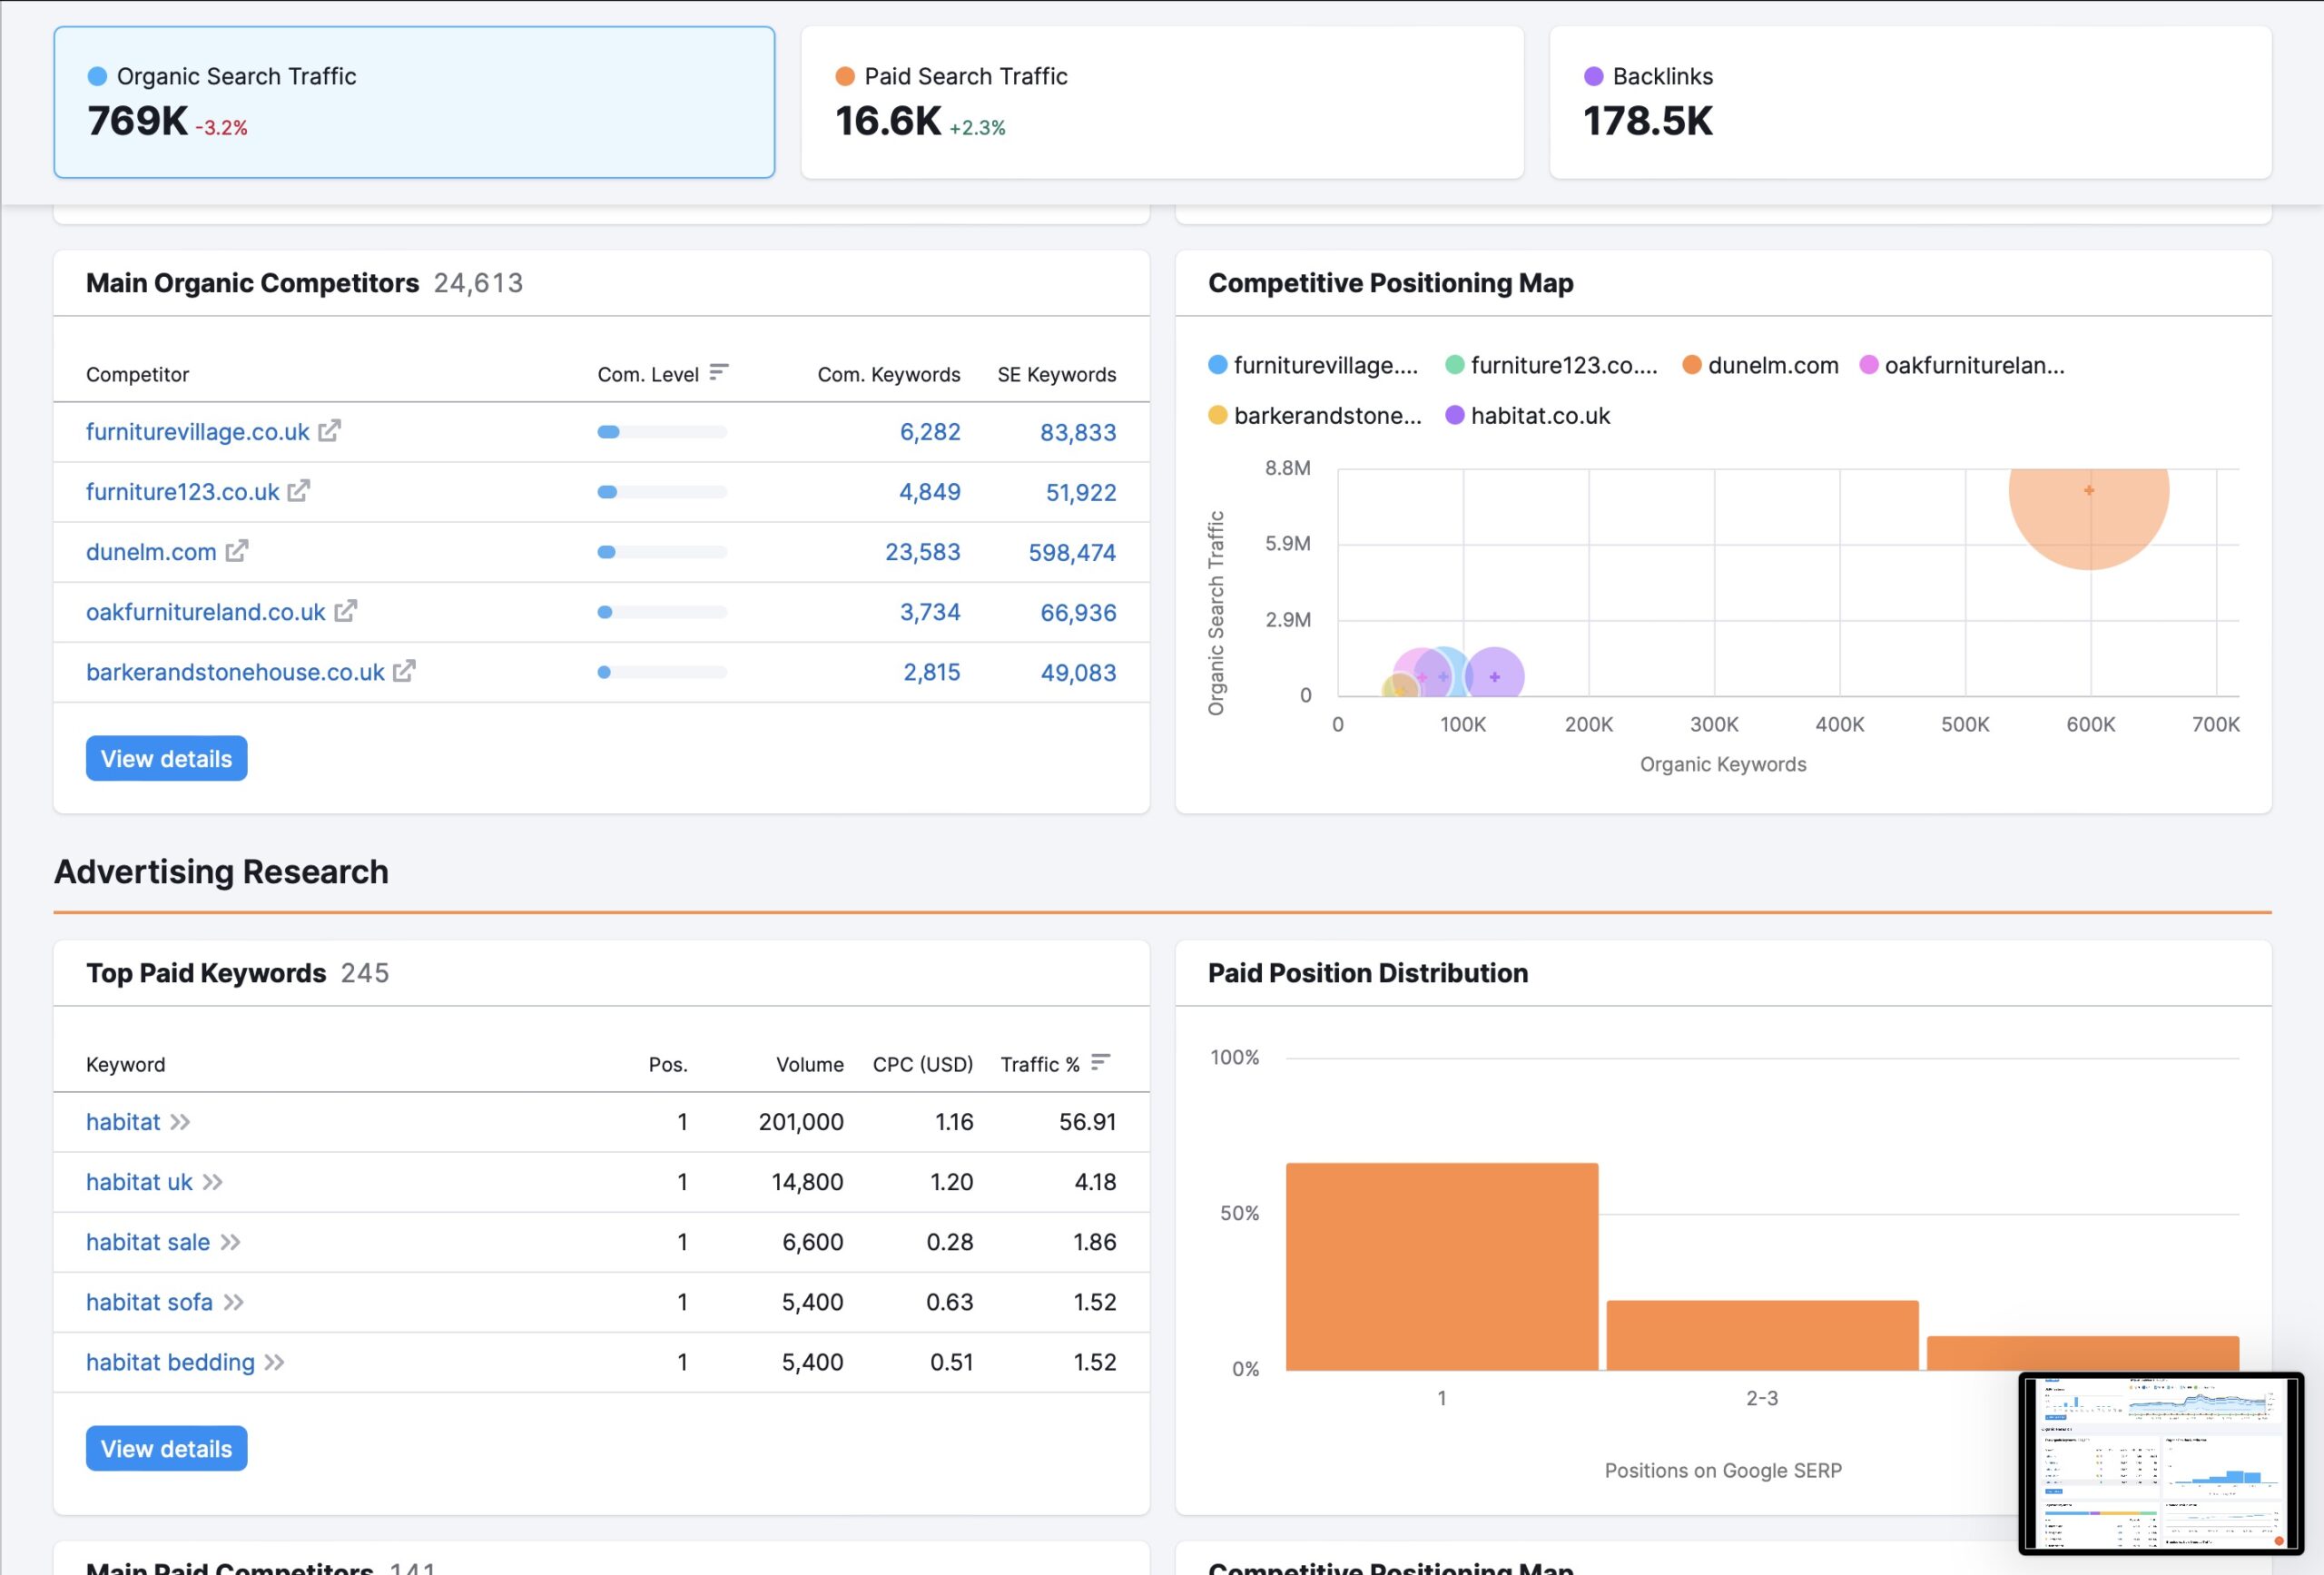View details of Top Paid Keywords

coord(166,1448)
